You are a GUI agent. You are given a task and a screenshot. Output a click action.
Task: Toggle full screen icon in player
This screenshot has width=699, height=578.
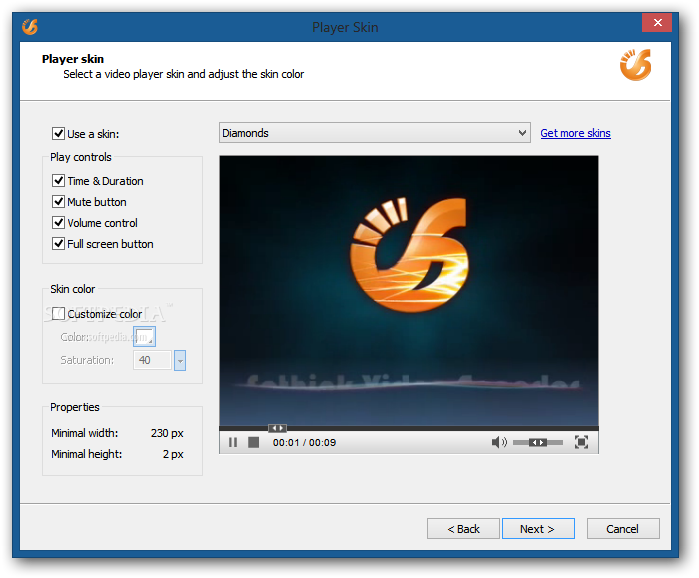pyautogui.click(x=581, y=442)
